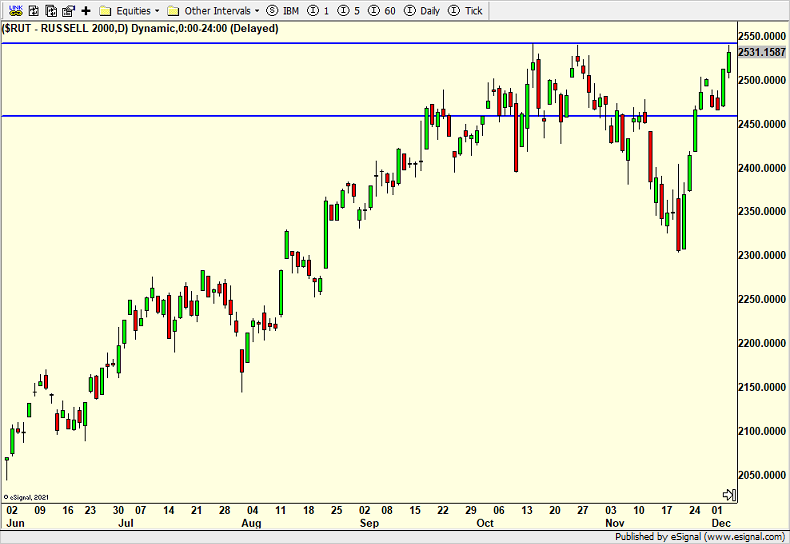
Task: Select the 5-minute interval button
Action: (x=349, y=11)
